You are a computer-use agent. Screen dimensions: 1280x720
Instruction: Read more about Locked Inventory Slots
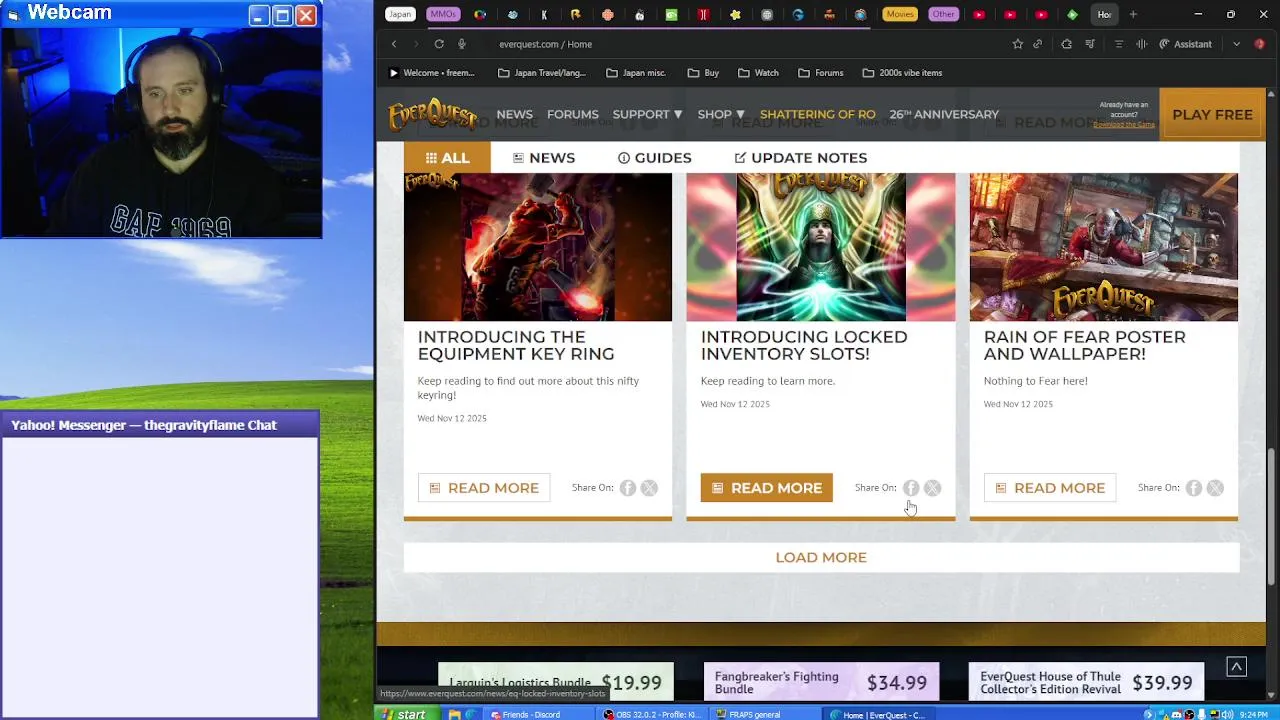(x=766, y=488)
